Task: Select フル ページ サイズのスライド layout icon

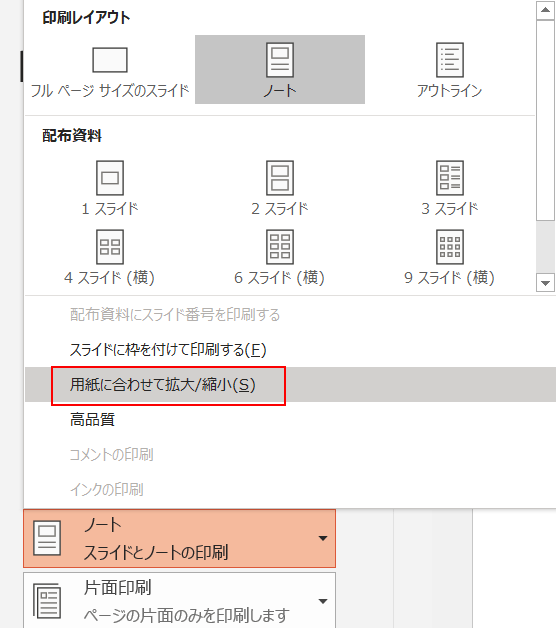Action: pos(110,70)
